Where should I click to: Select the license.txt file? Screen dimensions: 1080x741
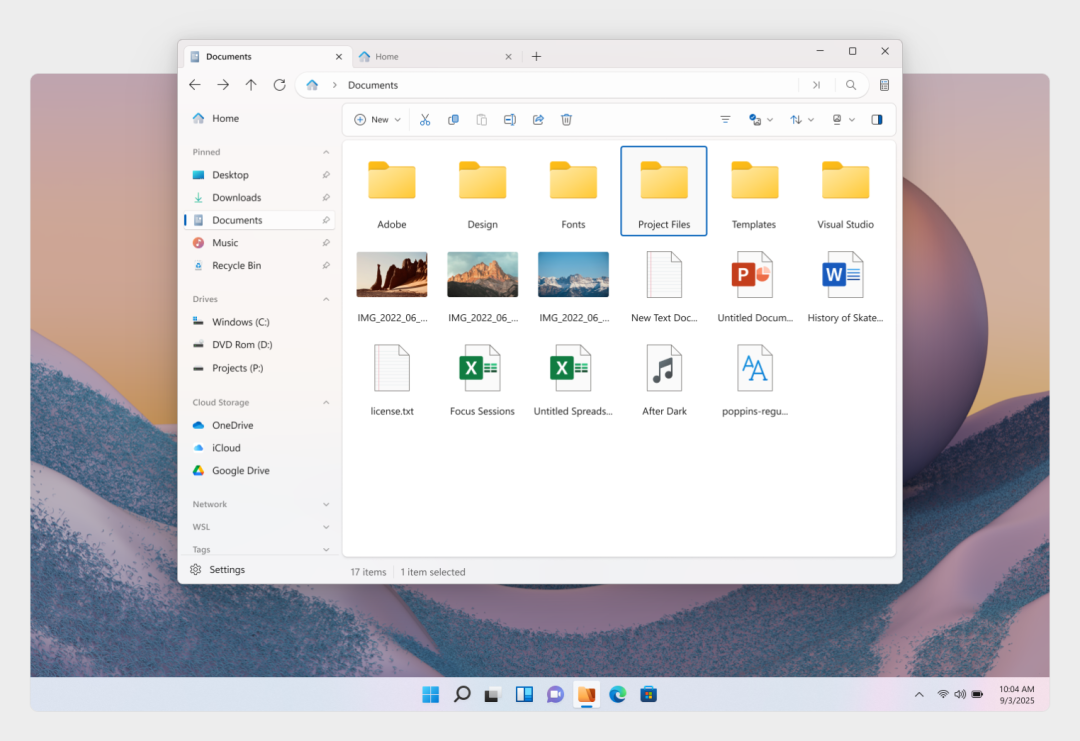(392, 379)
